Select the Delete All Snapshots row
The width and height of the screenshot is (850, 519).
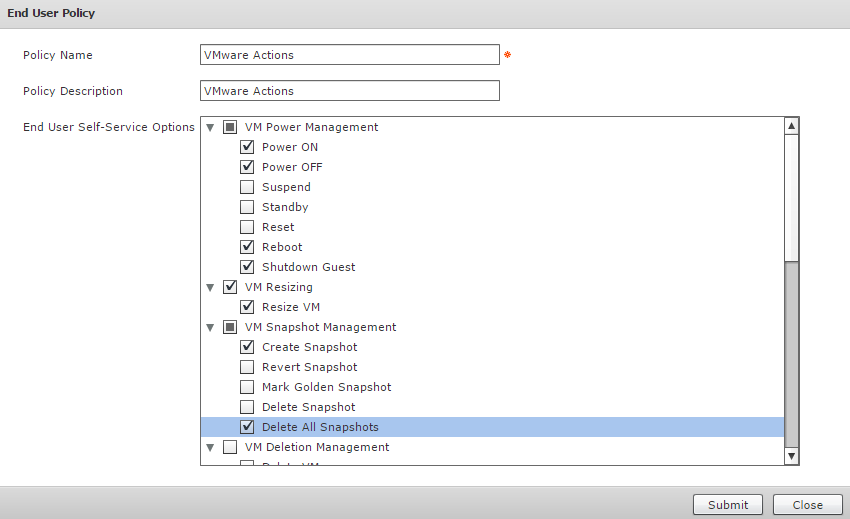point(320,427)
